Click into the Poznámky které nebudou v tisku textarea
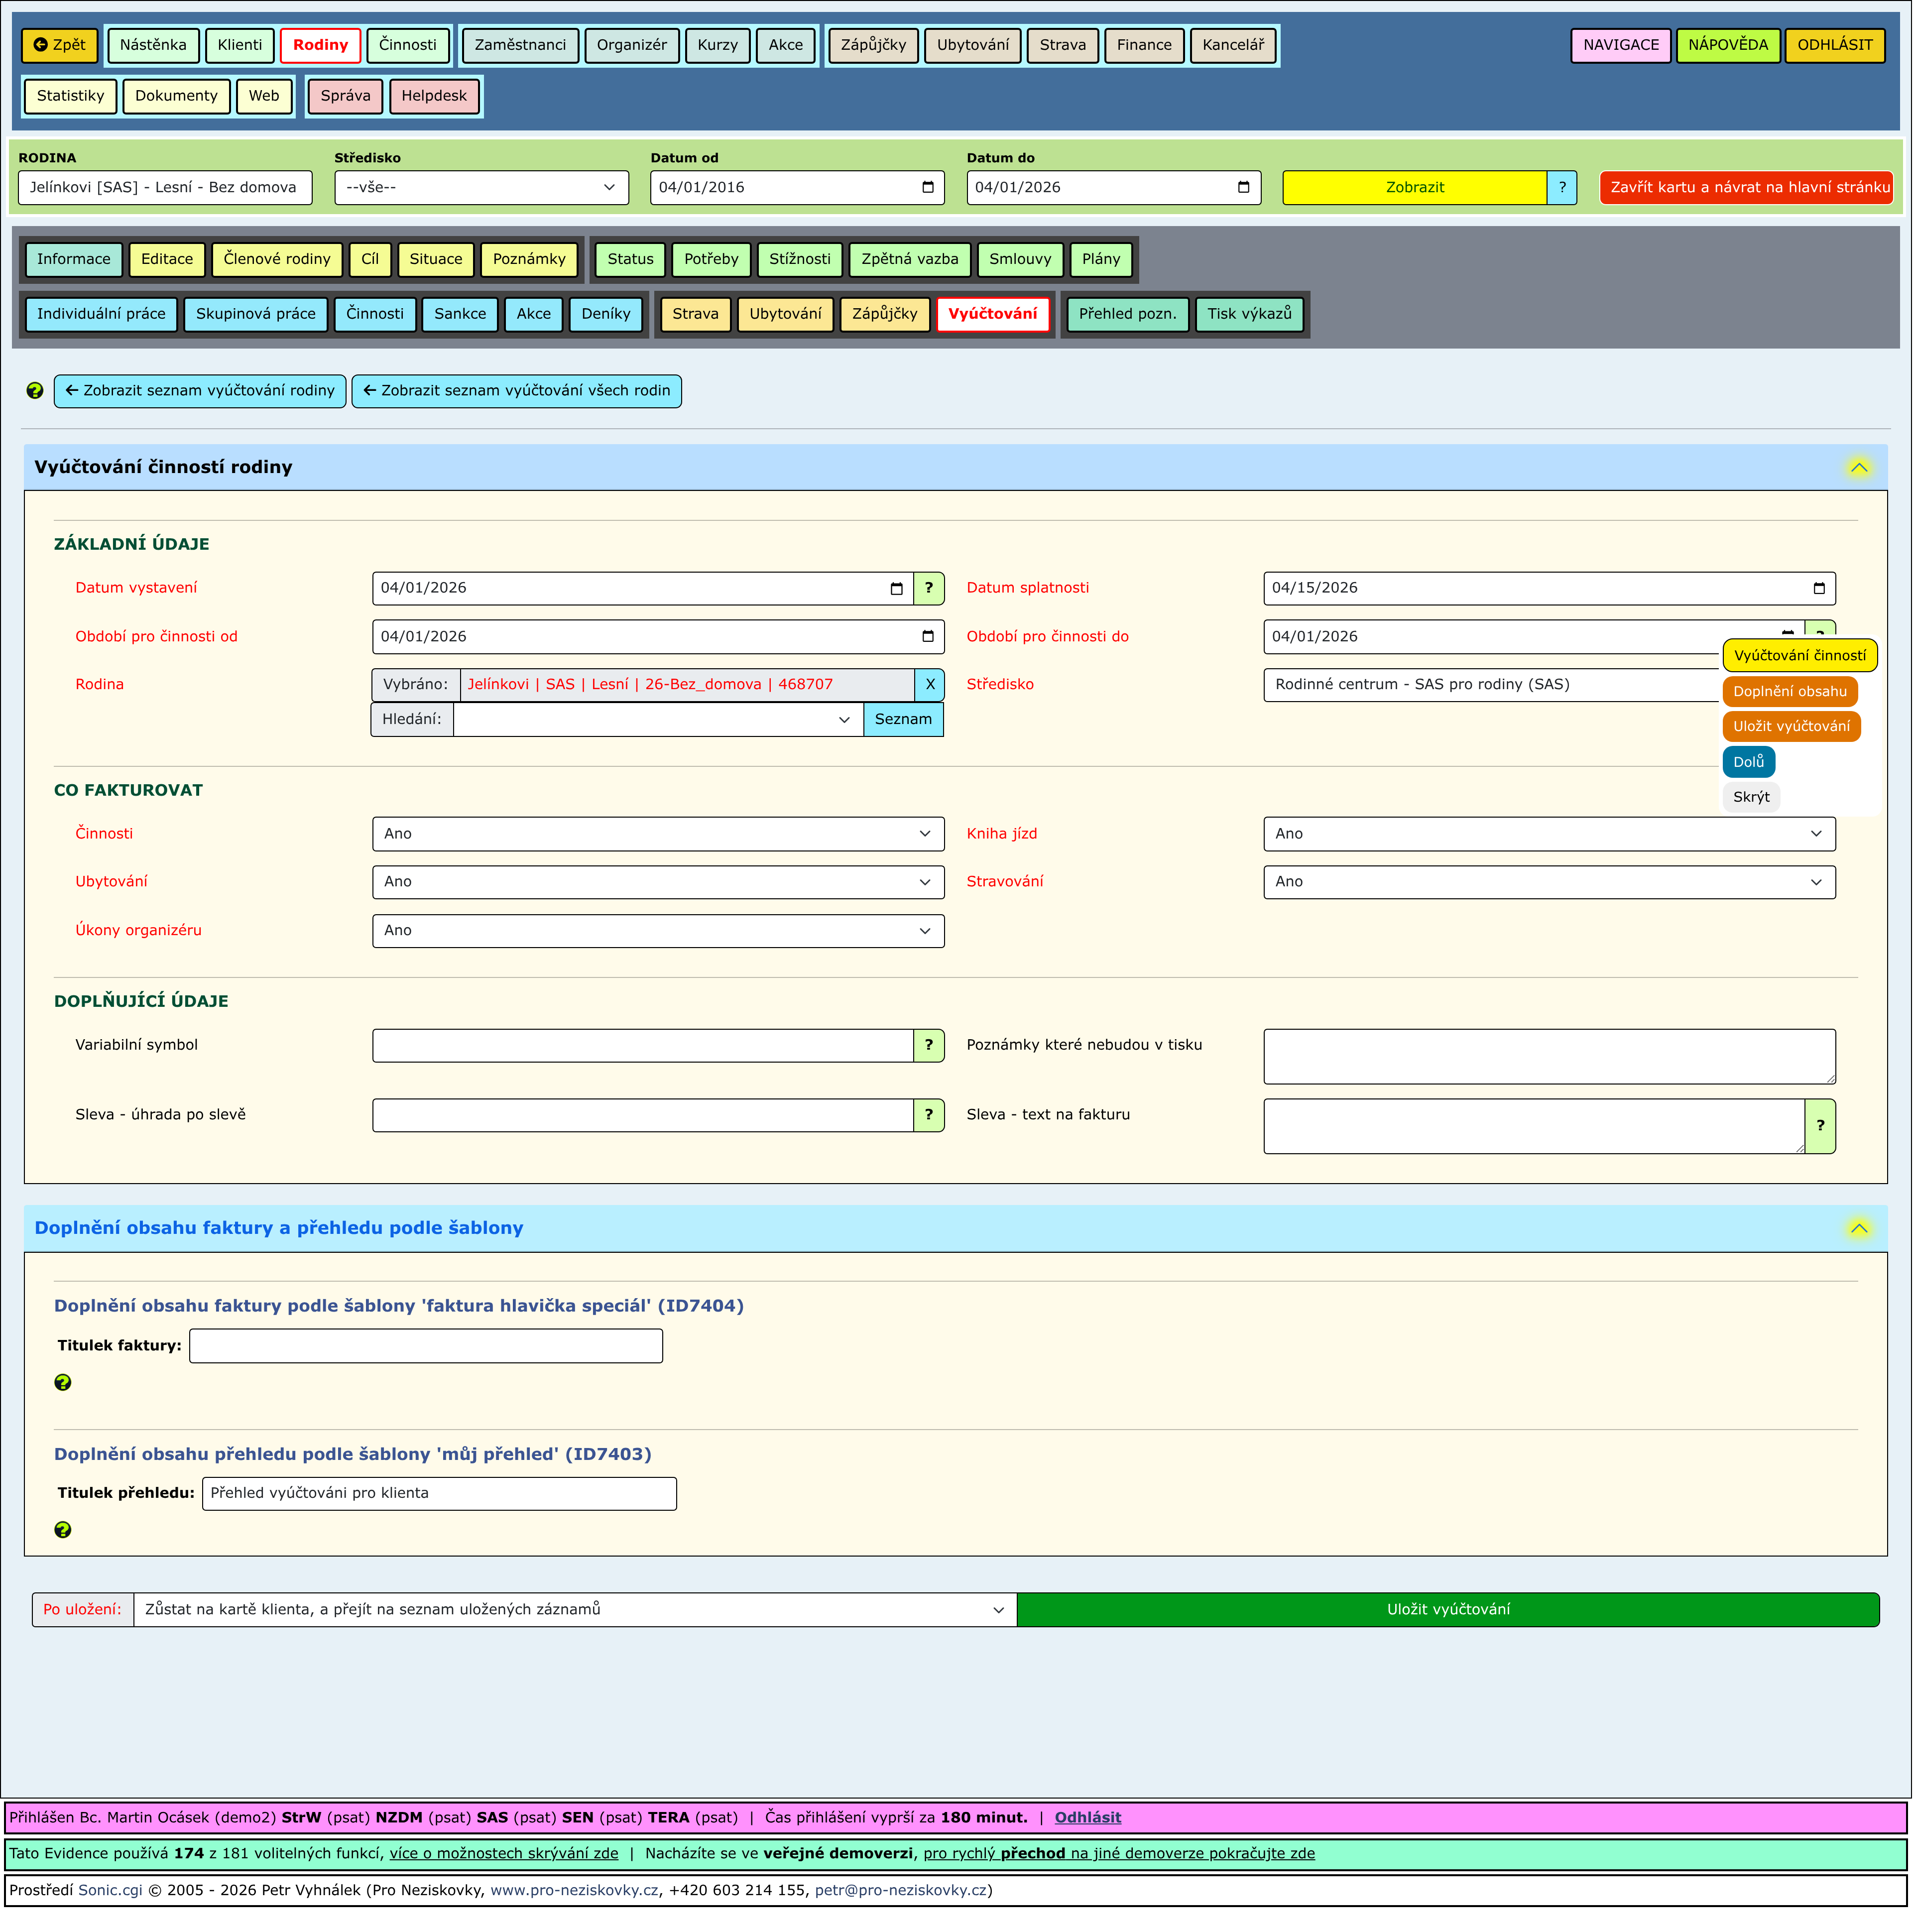The width and height of the screenshot is (1915, 1932). click(x=1550, y=1057)
